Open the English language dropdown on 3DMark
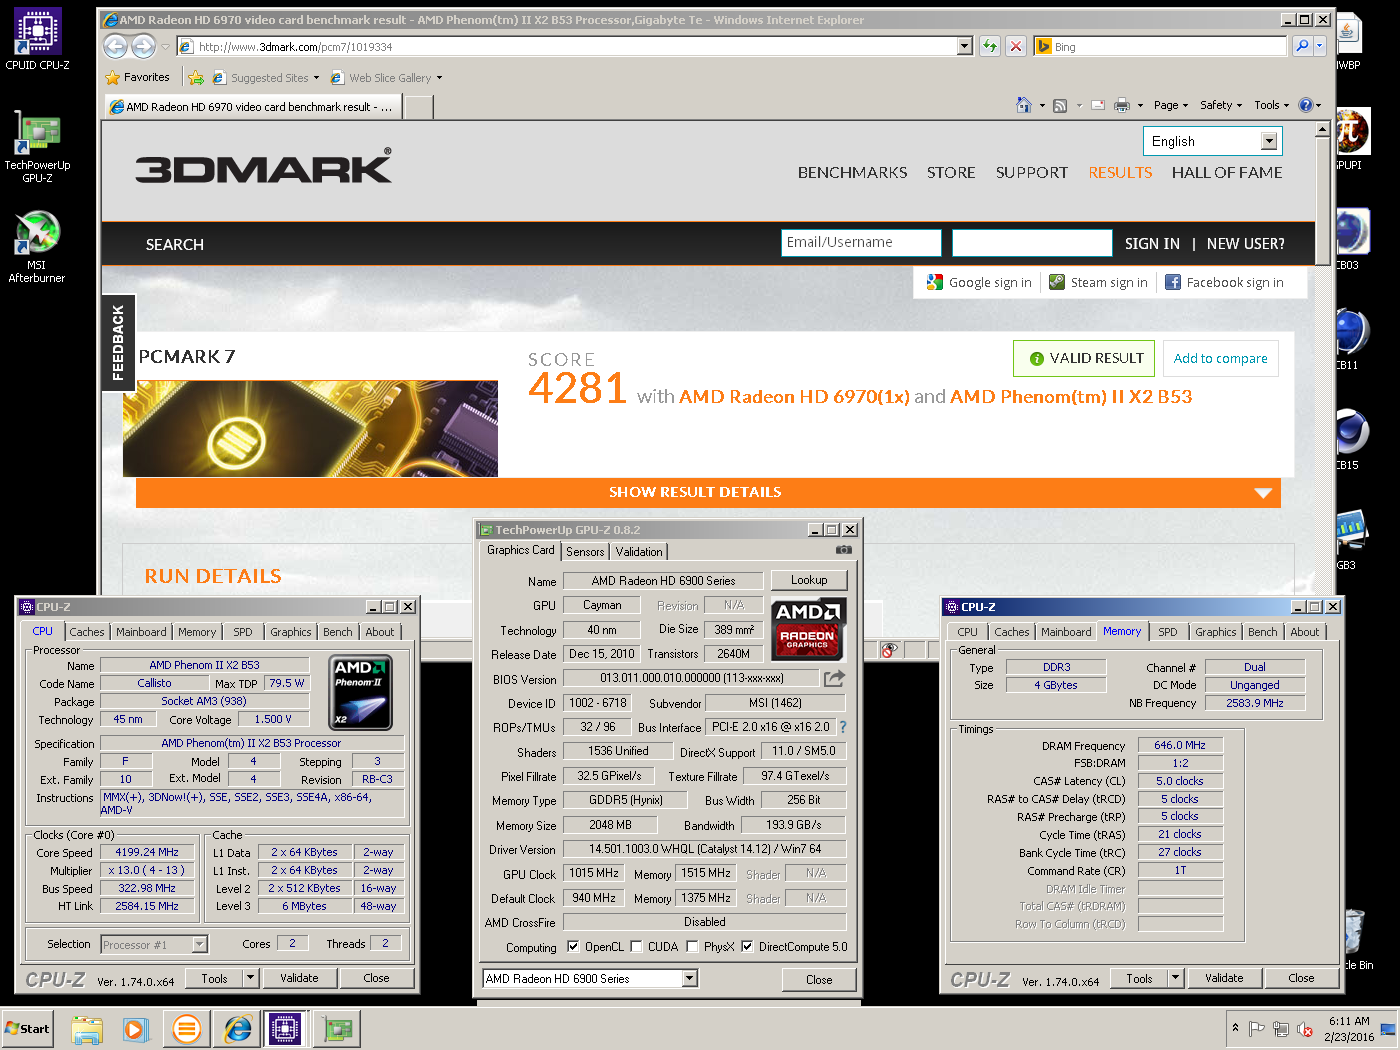The width and height of the screenshot is (1400, 1050). tap(1212, 141)
